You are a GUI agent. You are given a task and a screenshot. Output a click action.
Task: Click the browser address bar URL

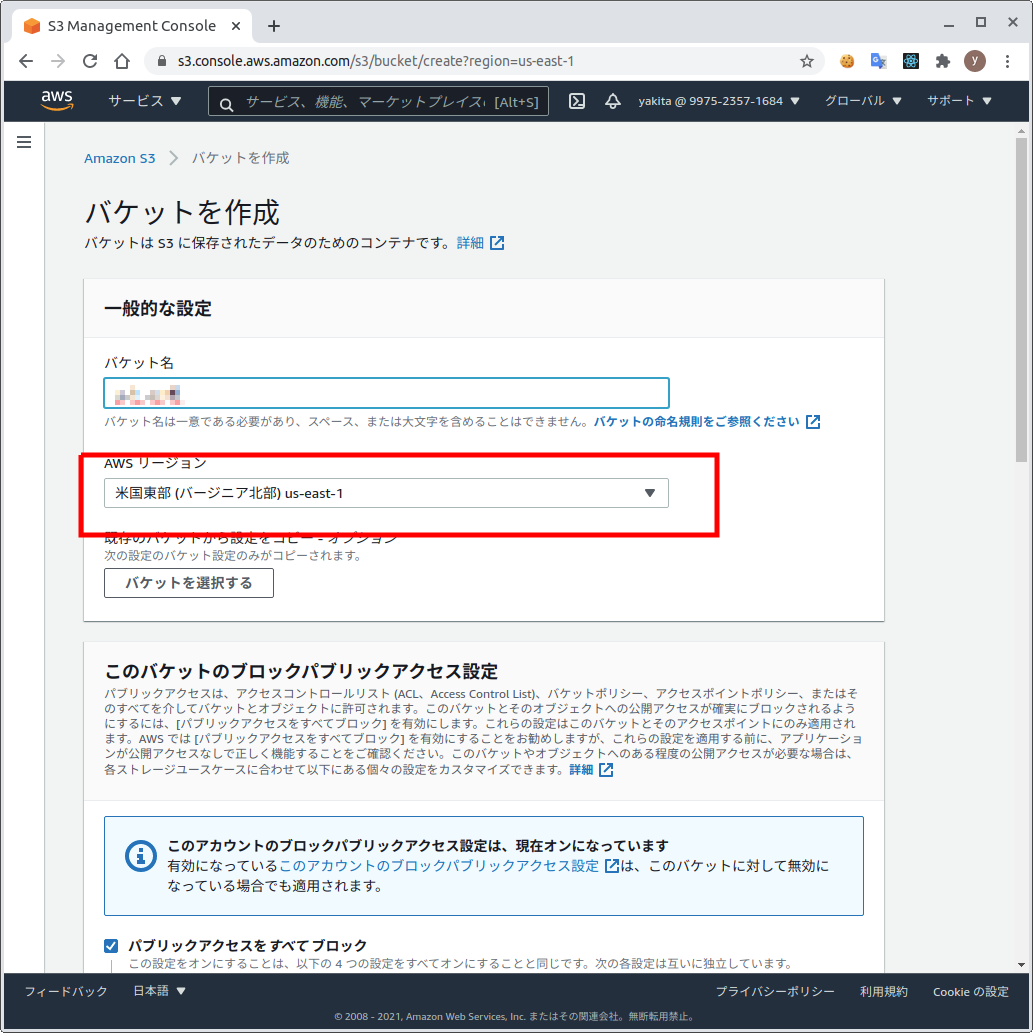pyautogui.click(x=376, y=61)
